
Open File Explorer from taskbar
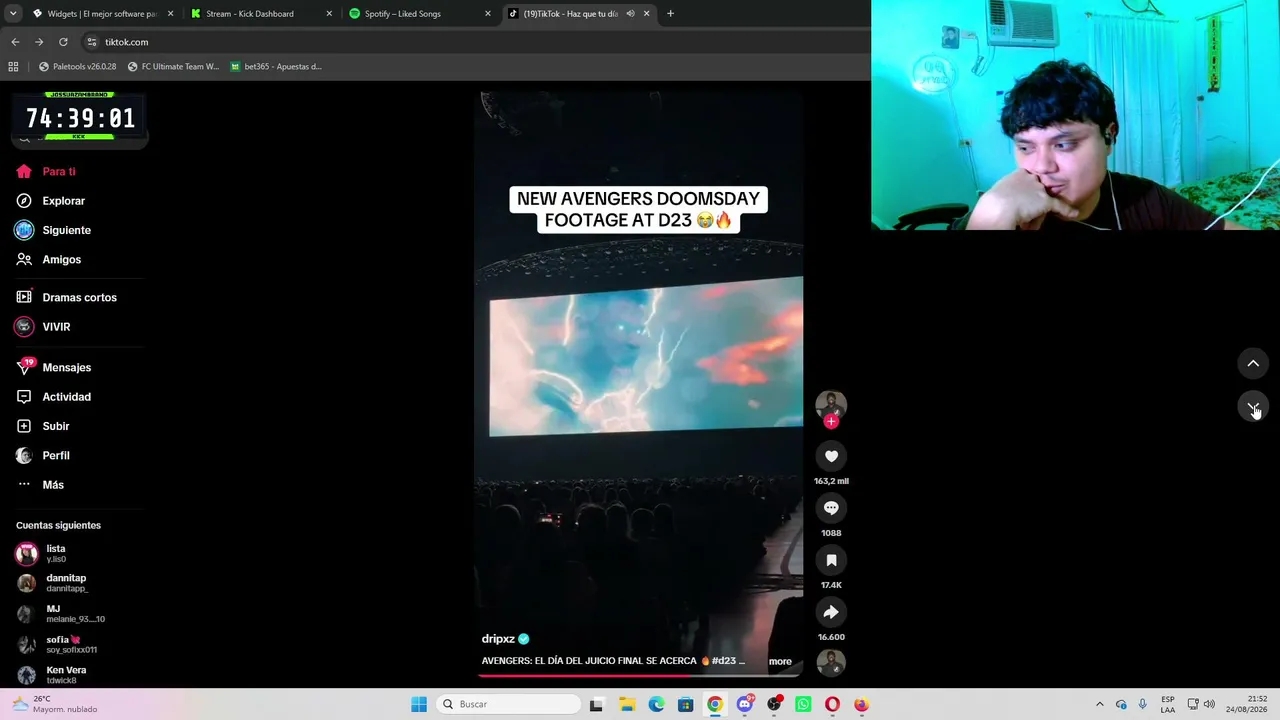[x=627, y=704]
